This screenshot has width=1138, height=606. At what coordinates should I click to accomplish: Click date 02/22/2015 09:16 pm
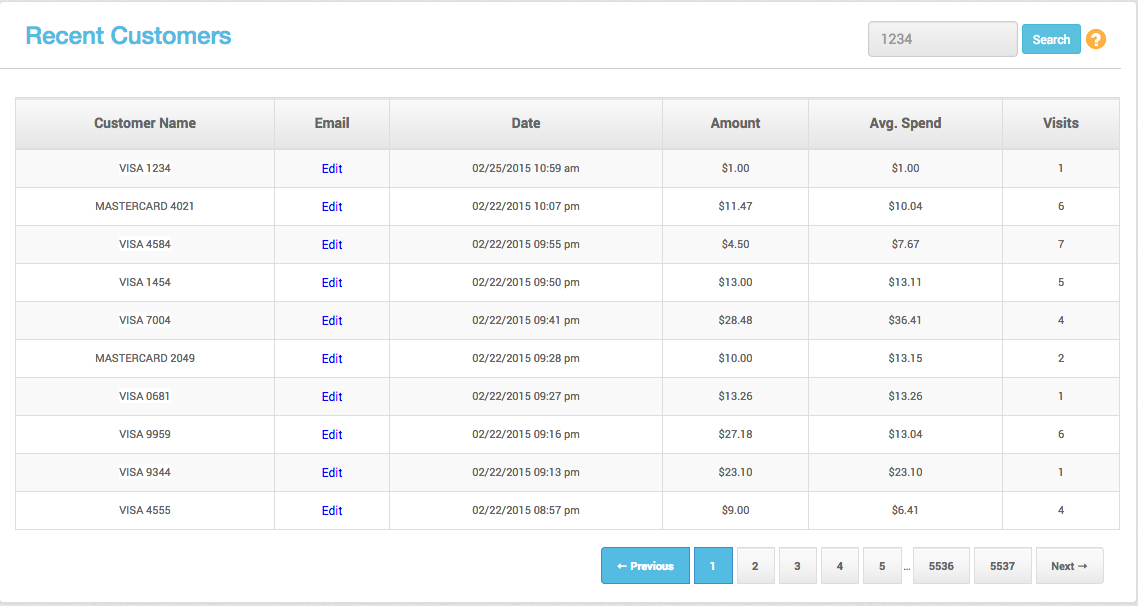[x=525, y=434]
